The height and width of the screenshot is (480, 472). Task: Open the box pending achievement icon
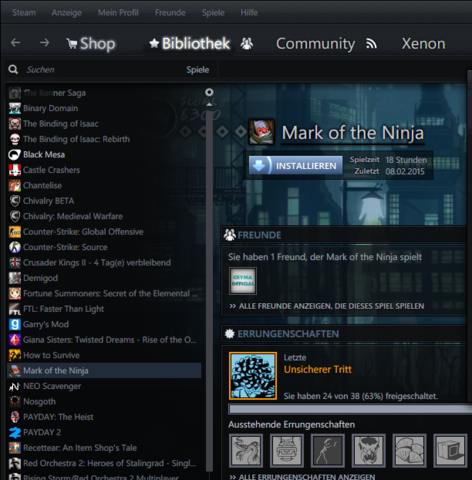pos(450,450)
